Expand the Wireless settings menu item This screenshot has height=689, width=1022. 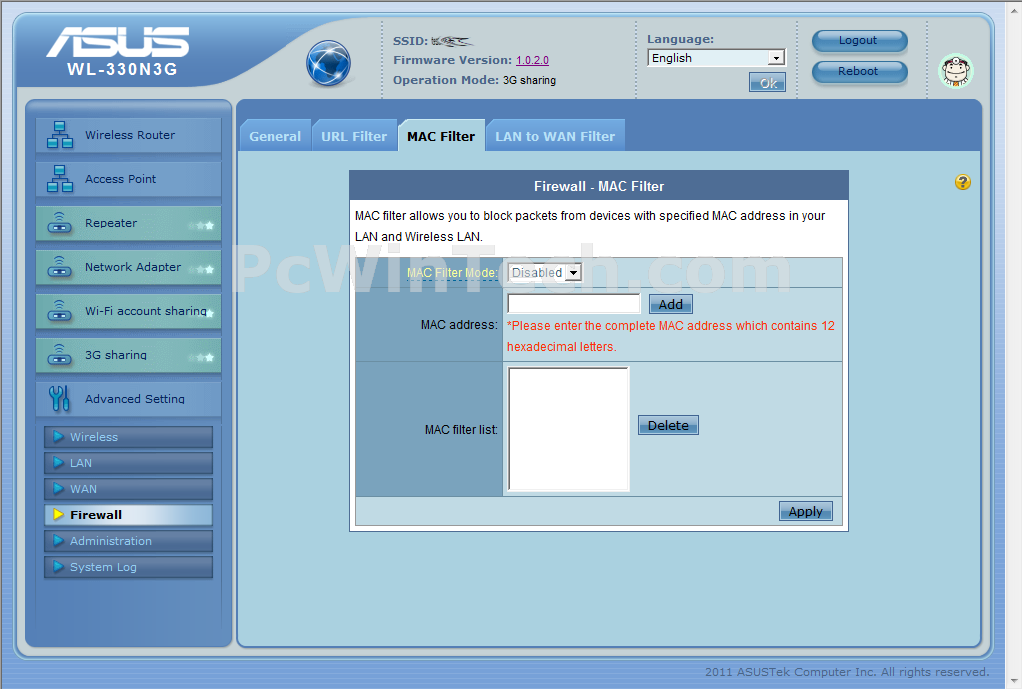point(128,437)
